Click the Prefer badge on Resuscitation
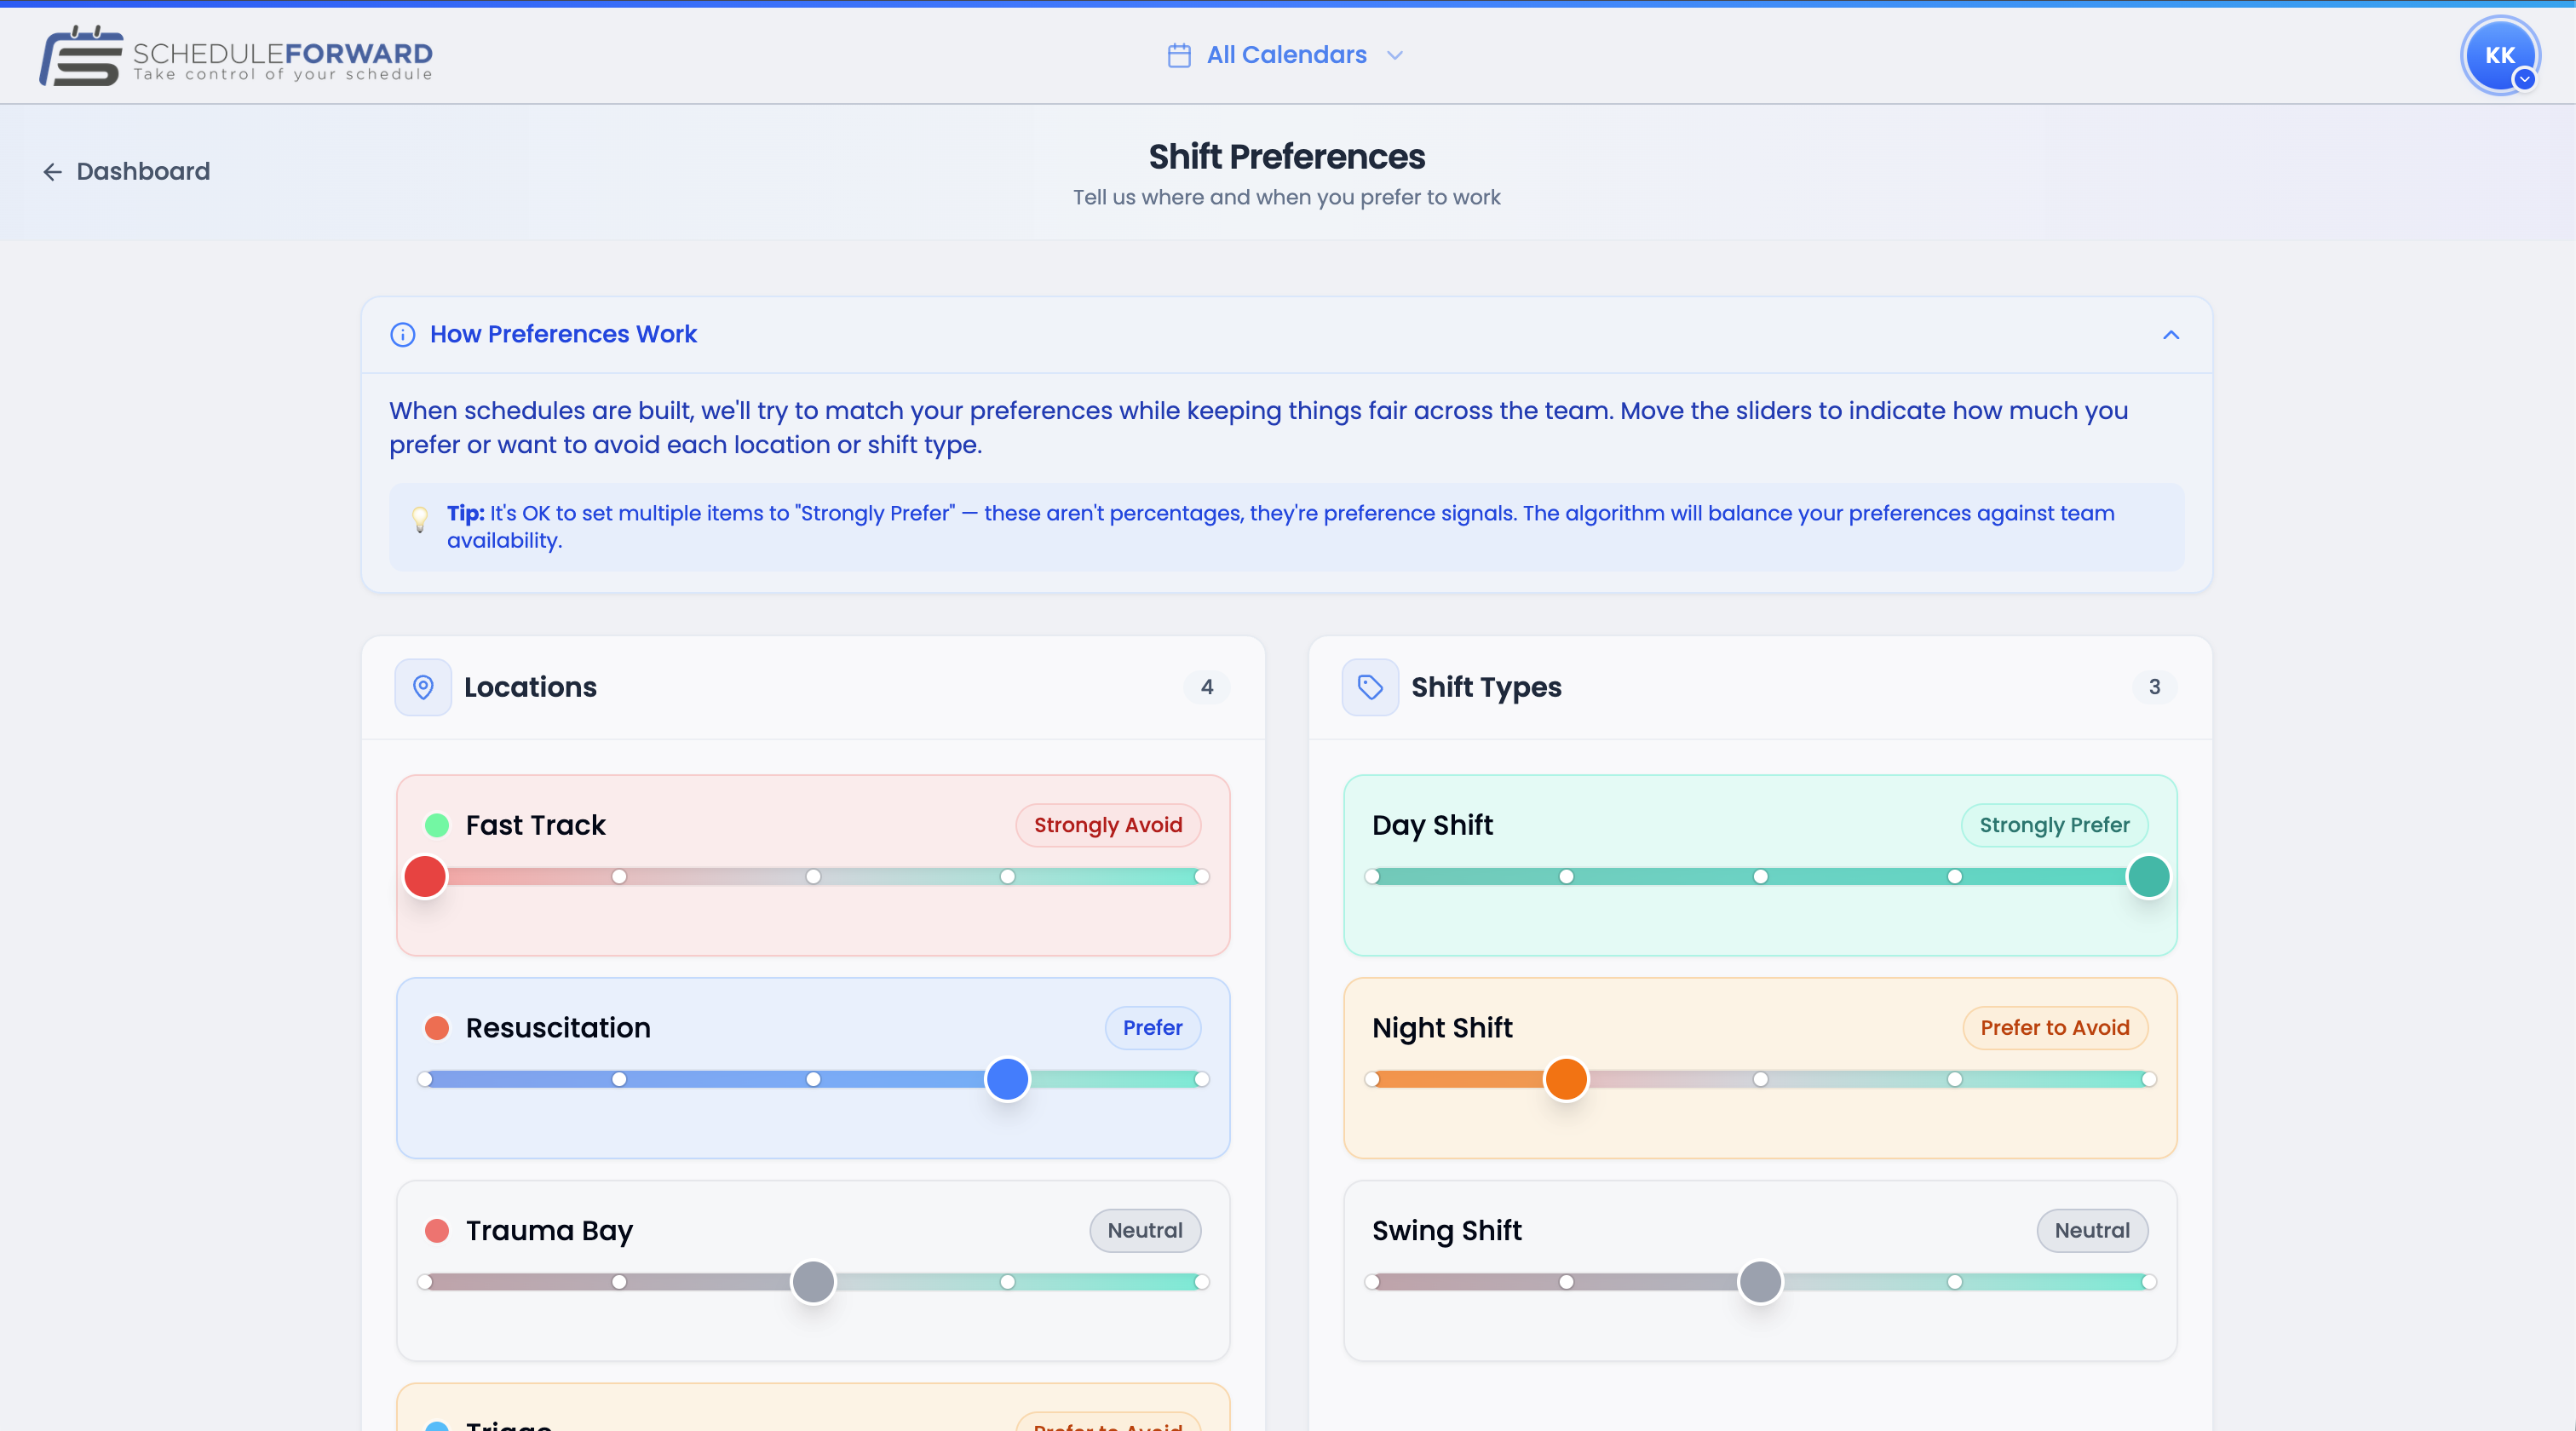 click(x=1152, y=1028)
